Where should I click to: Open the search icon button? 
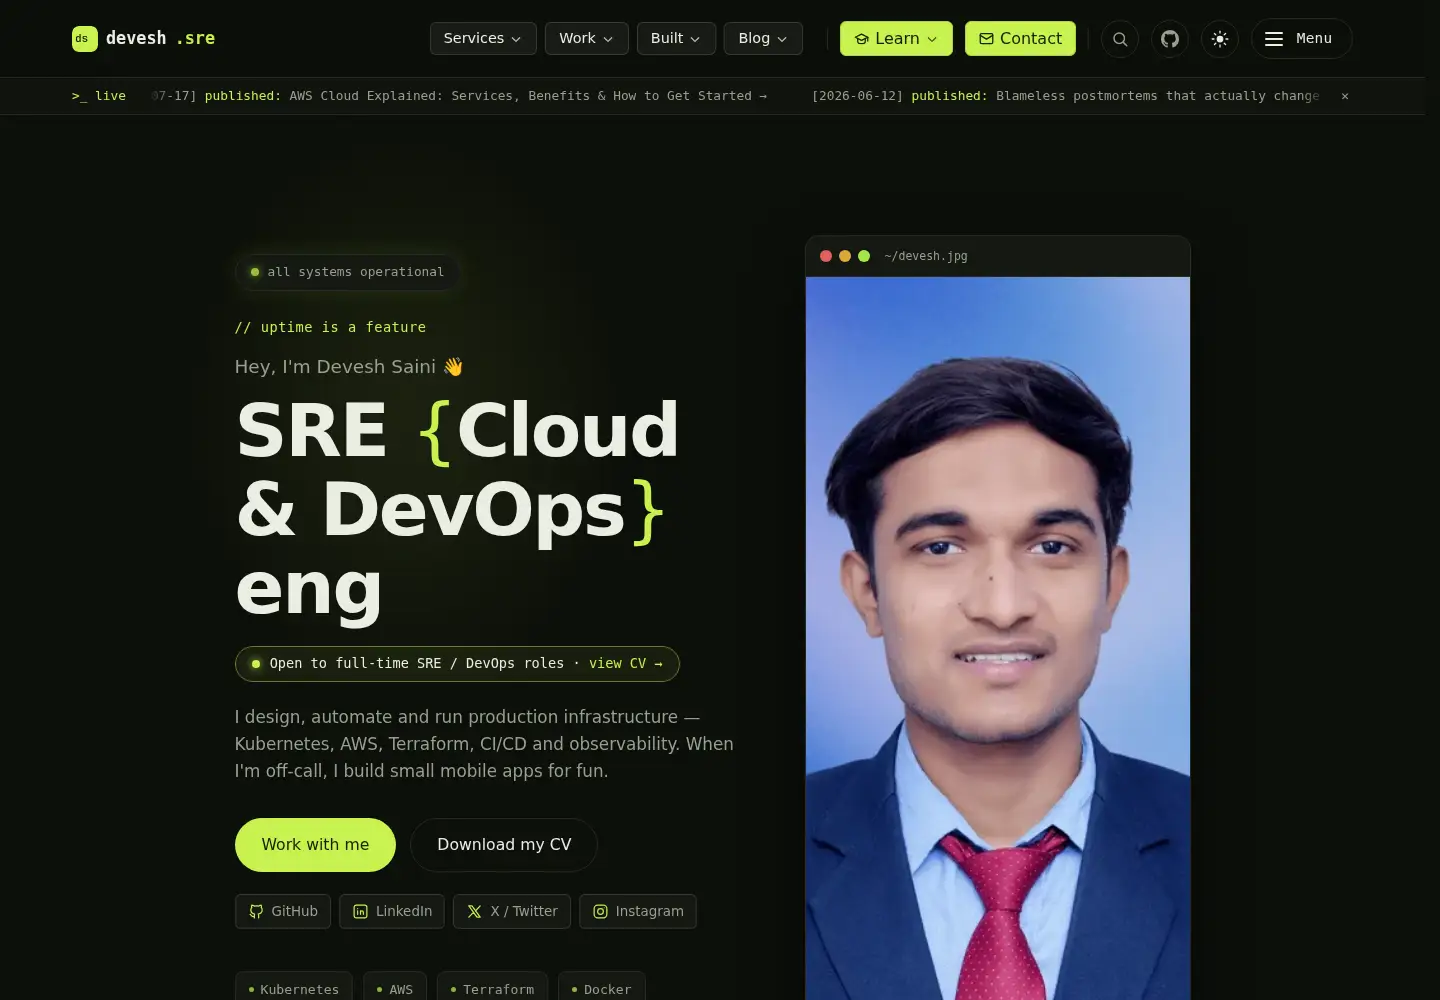(x=1120, y=39)
